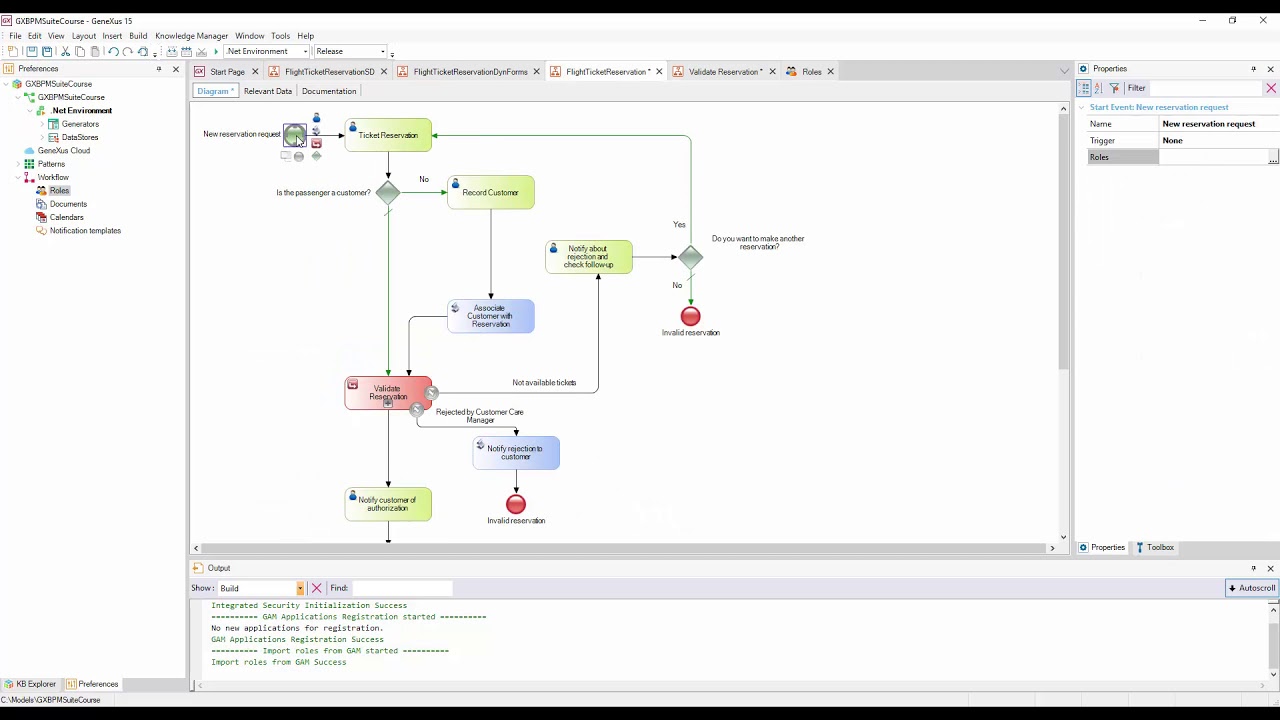The image size is (1280, 720).
Task: Open the Documentation sub-tab
Action: point(329,91)
